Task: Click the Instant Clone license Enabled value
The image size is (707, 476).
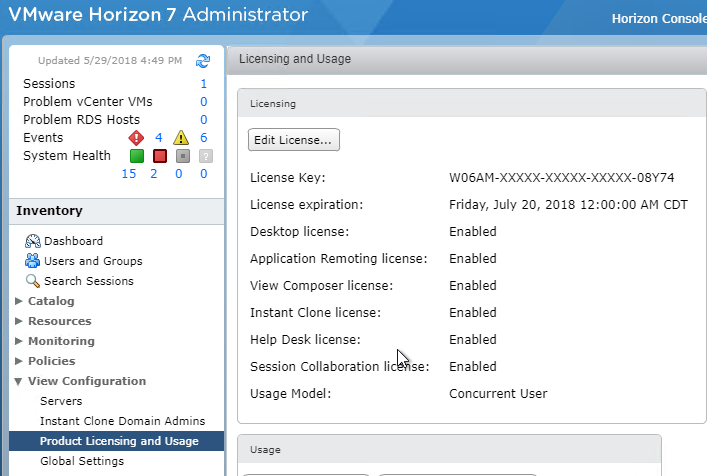Action: 473,312
